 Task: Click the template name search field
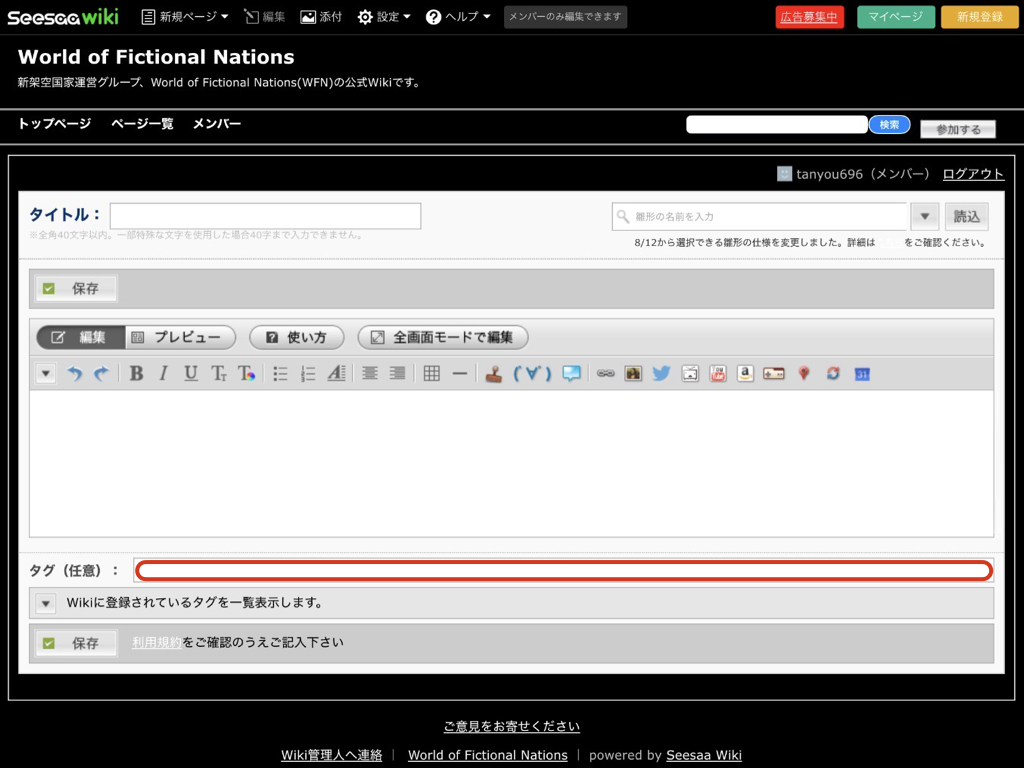[x=760, y=216]
